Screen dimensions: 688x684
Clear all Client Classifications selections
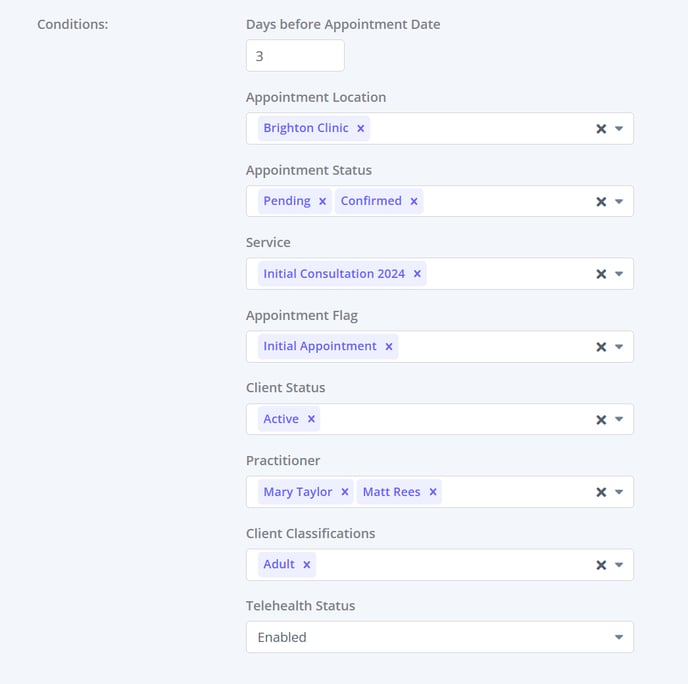[x=601, y=565]
